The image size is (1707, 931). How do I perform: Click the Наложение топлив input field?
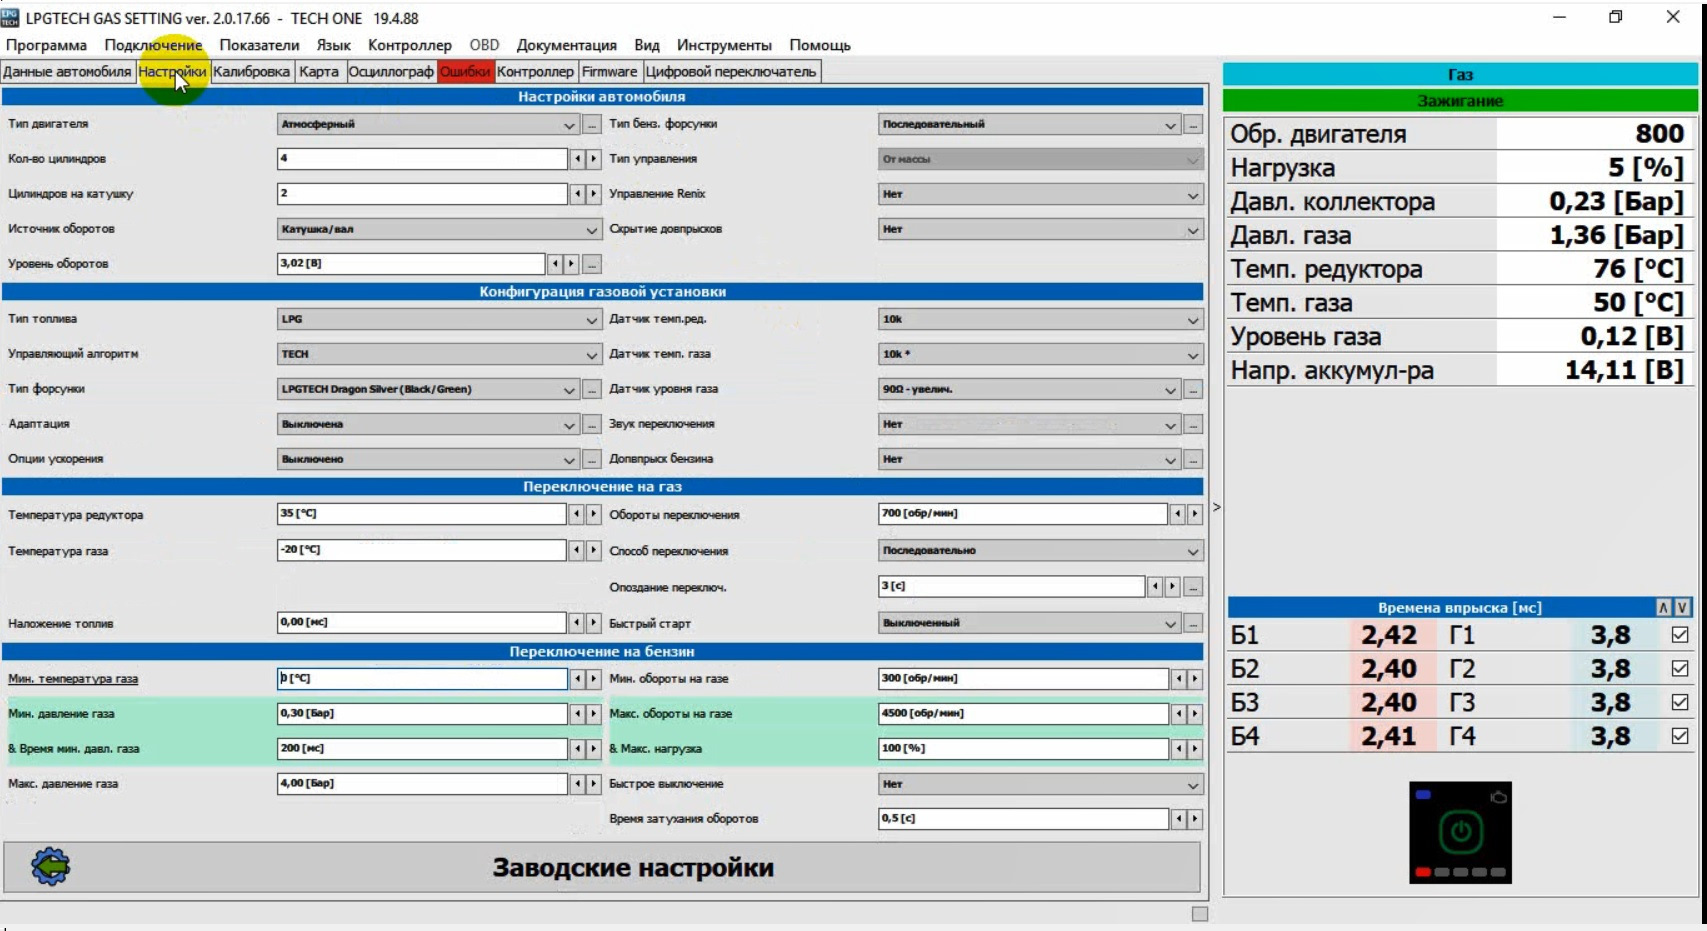(x=422, y=623)
